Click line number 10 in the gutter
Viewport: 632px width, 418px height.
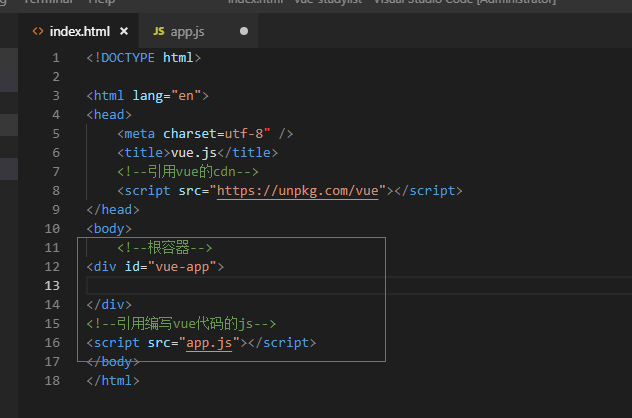[x=52, y=229]
